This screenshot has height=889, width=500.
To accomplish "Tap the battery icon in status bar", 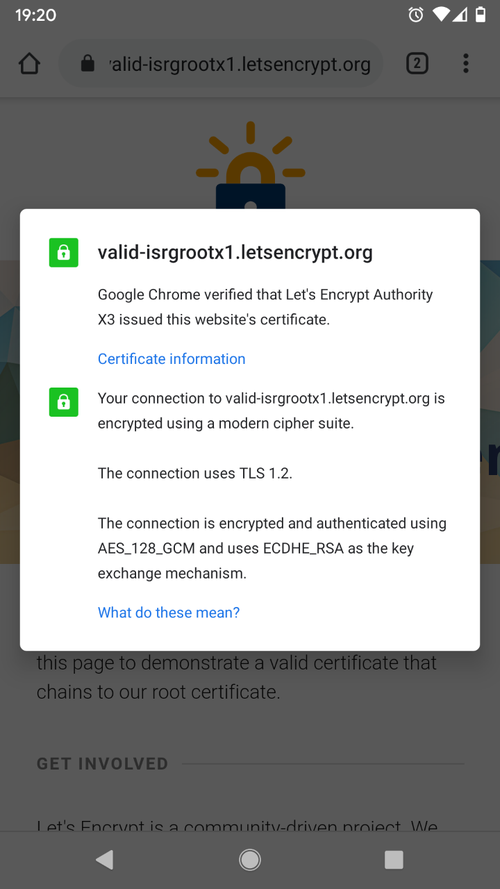I will tap(480, 14).
